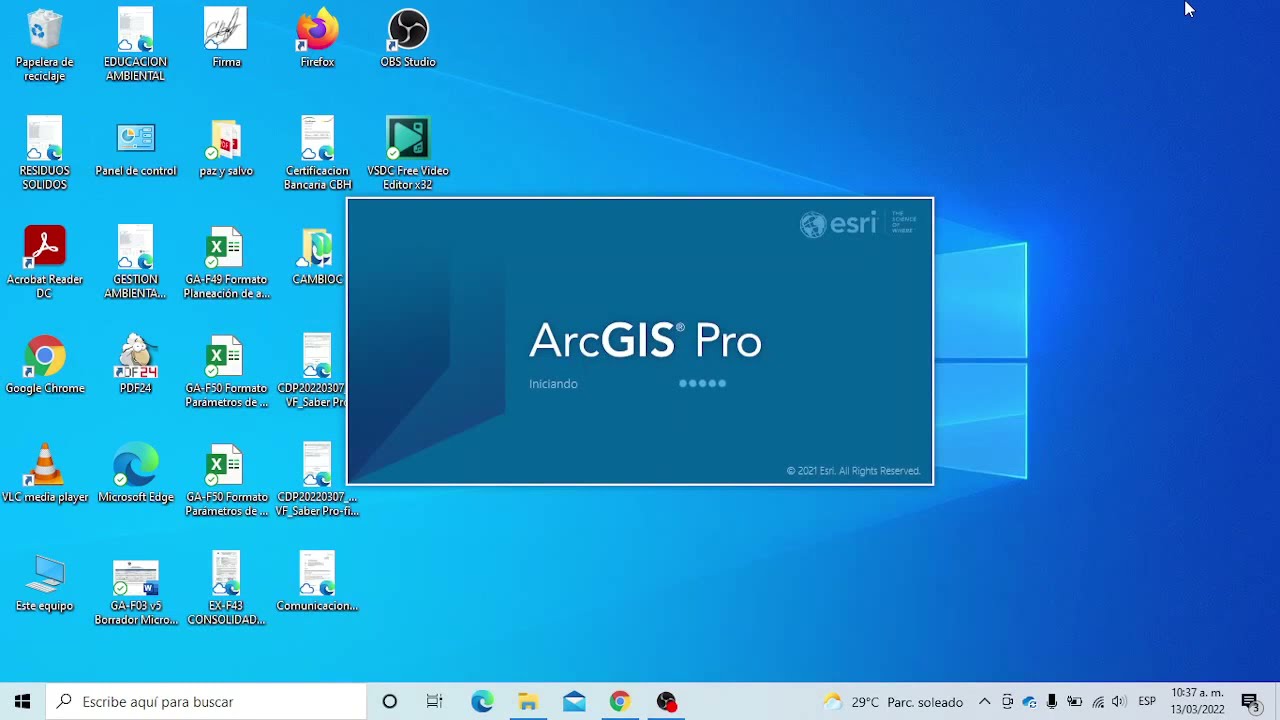Switch to OBS Studio on the taskbar

pos(666,701)
